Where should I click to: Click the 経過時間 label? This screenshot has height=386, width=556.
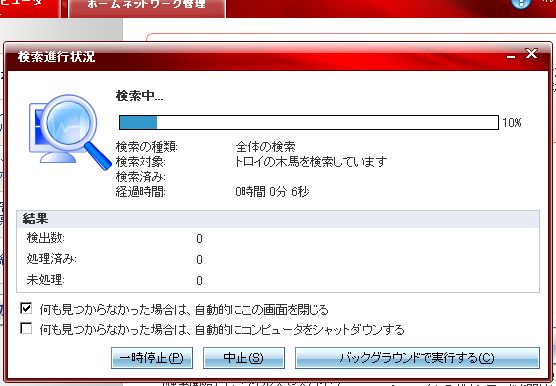140,192
